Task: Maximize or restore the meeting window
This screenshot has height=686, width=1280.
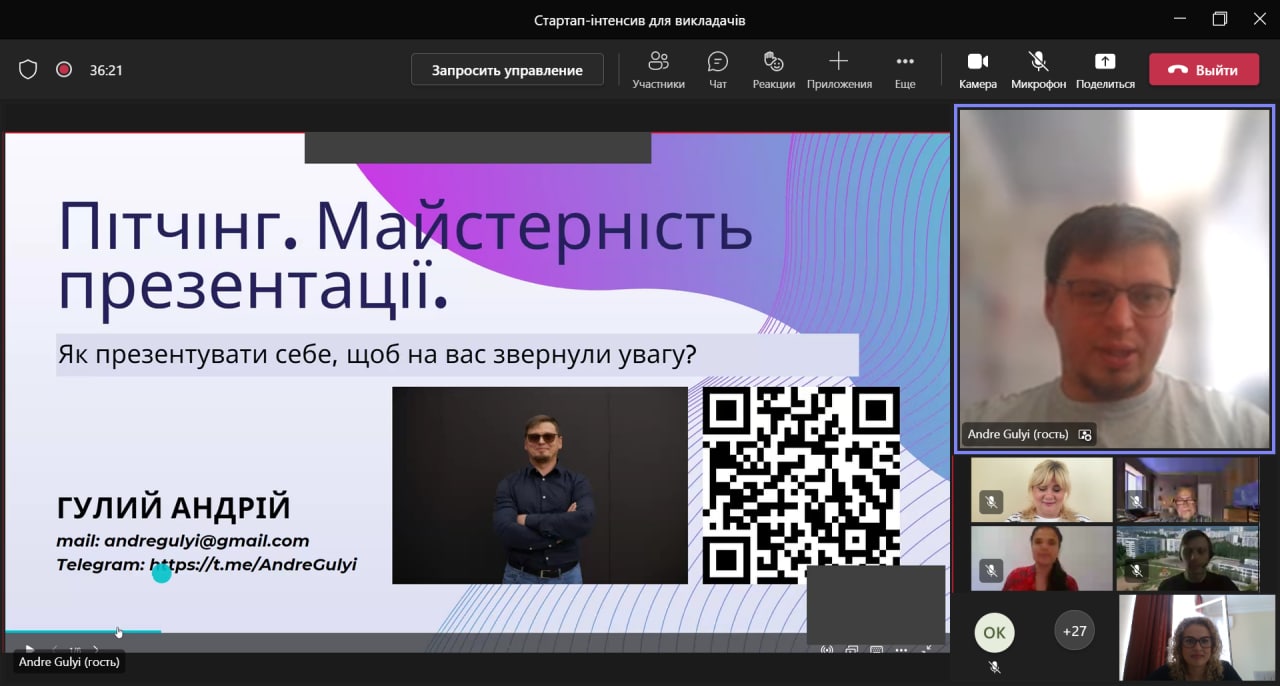Action: click(x=1220, y=19)
